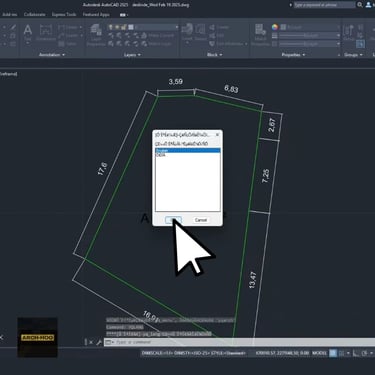Expand the Annotation panel dropdown
The height and width of the screenshot is (375, 375).
(52, 55)
